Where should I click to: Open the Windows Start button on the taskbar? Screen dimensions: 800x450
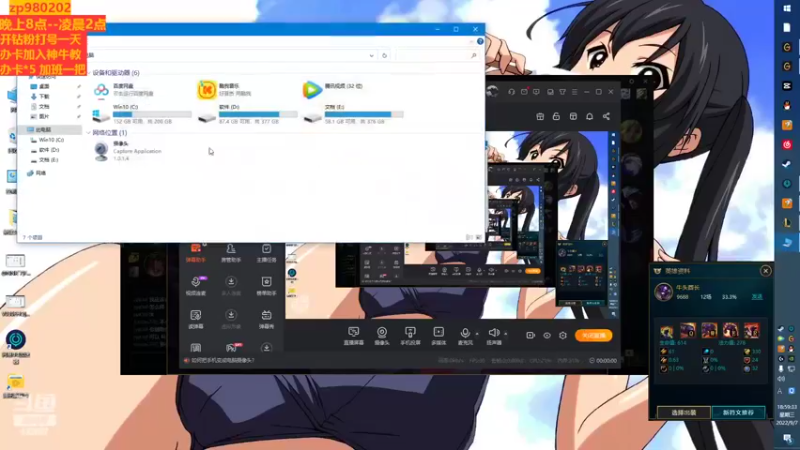787,9
